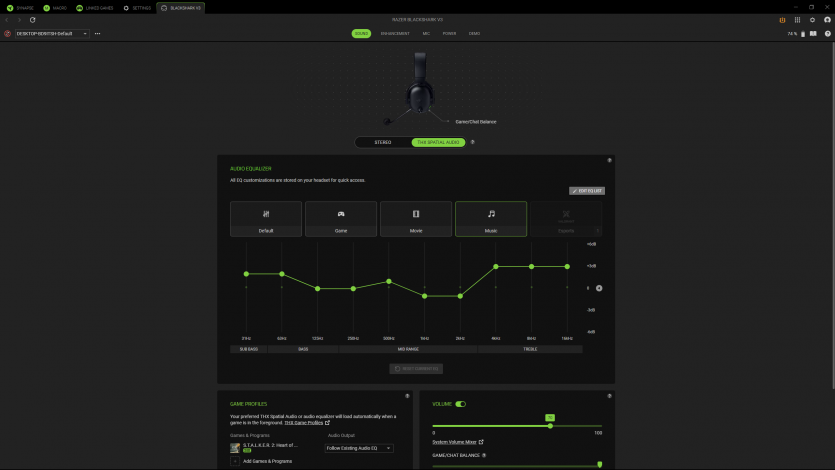The width and height of the screenshot is (835, 470).
Task: Click the refresh icon in the top bar
Action: point(32,20)
